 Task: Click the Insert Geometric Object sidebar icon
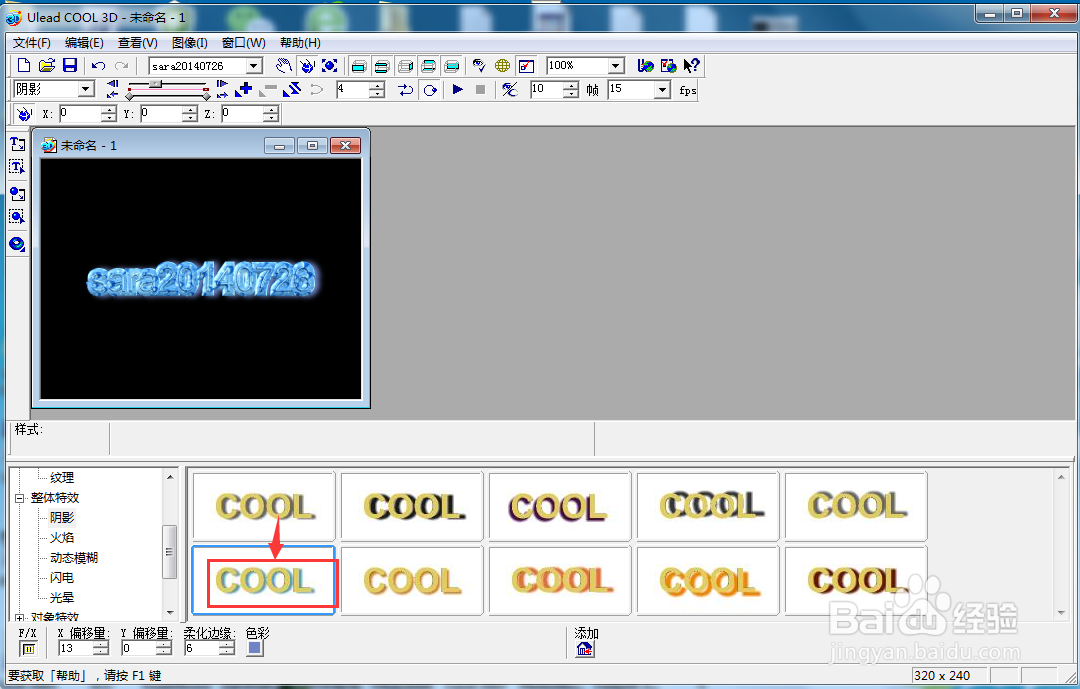(17, 244)
